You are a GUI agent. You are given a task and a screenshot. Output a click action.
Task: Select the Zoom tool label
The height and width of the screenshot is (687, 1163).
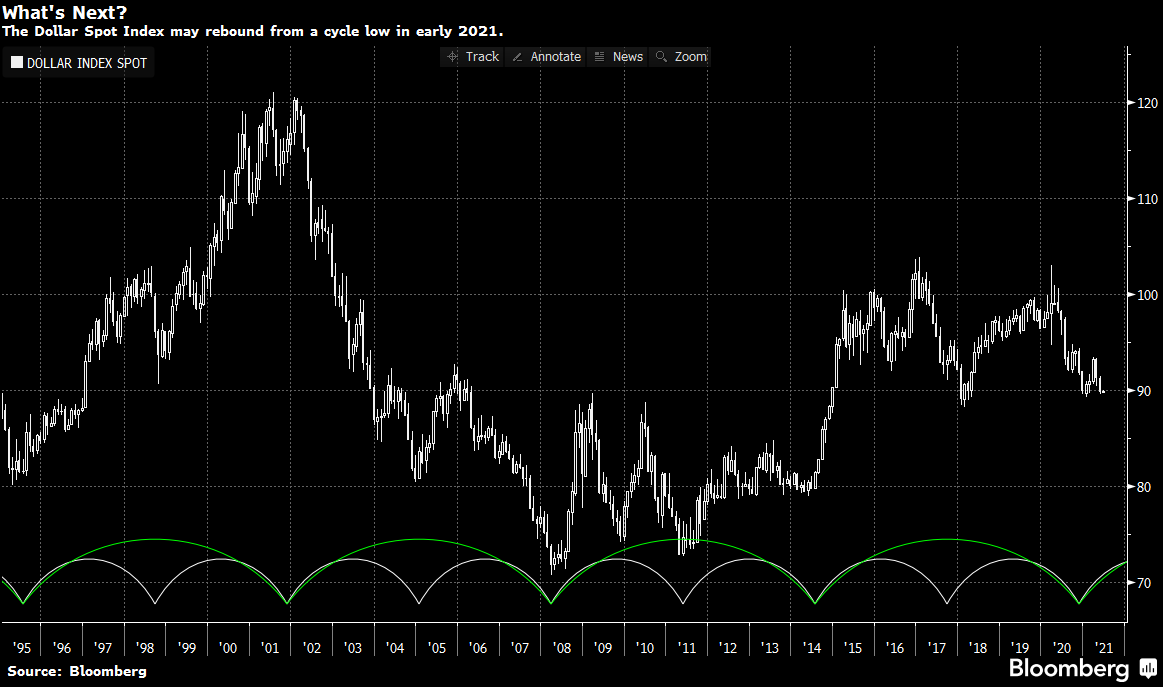(x=691, y=56)
